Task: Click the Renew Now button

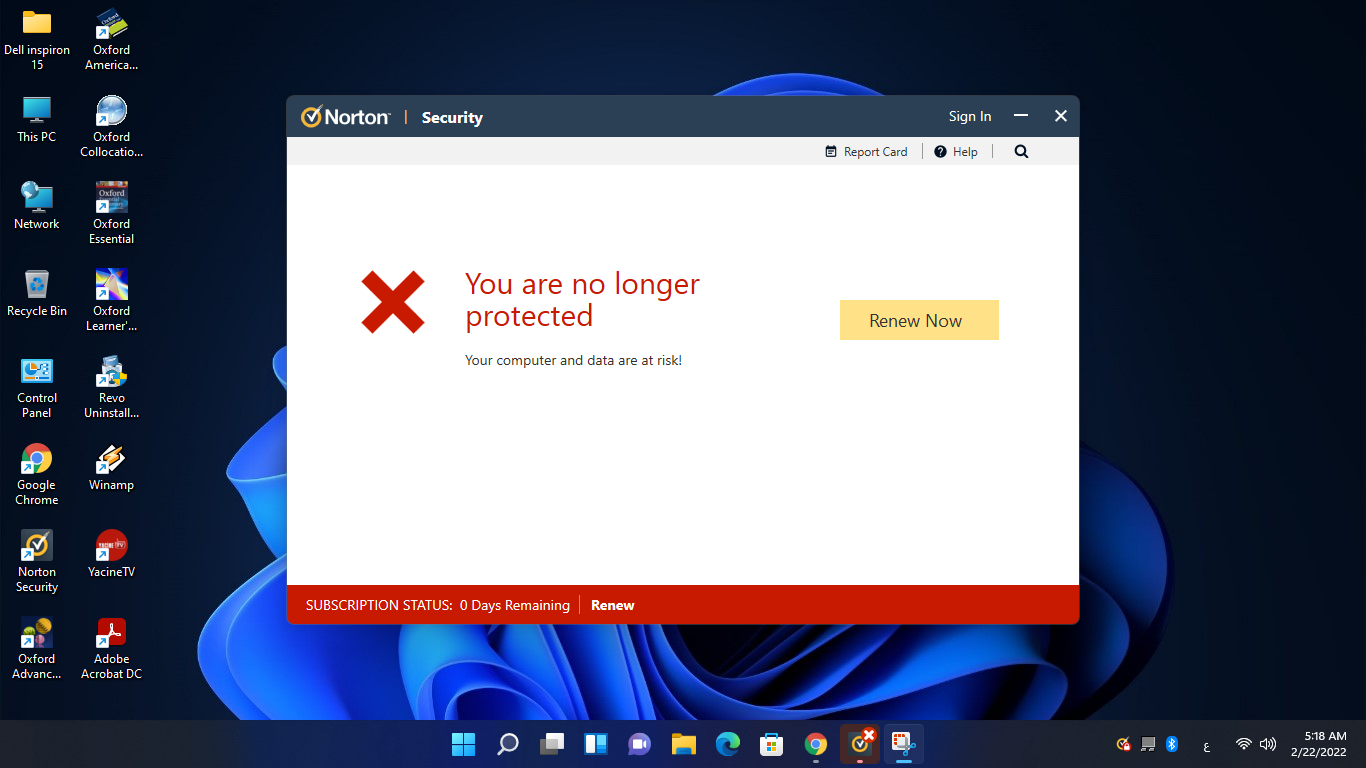Action: coord(919,320)
